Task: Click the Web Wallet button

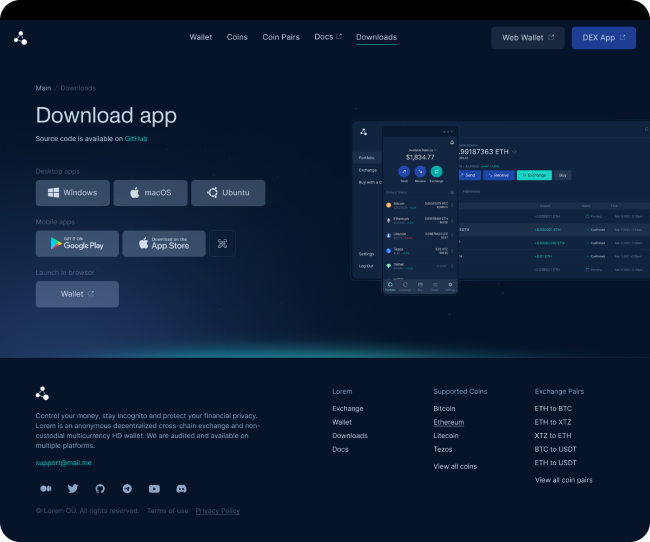Action: 528,38
